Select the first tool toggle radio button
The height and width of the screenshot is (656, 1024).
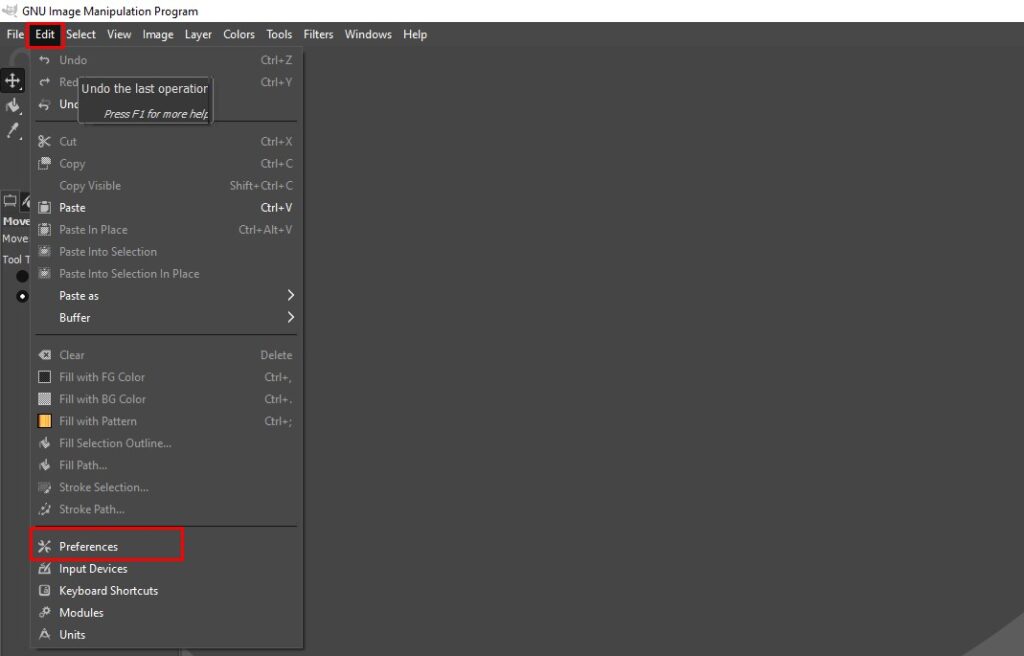point(22,276)
